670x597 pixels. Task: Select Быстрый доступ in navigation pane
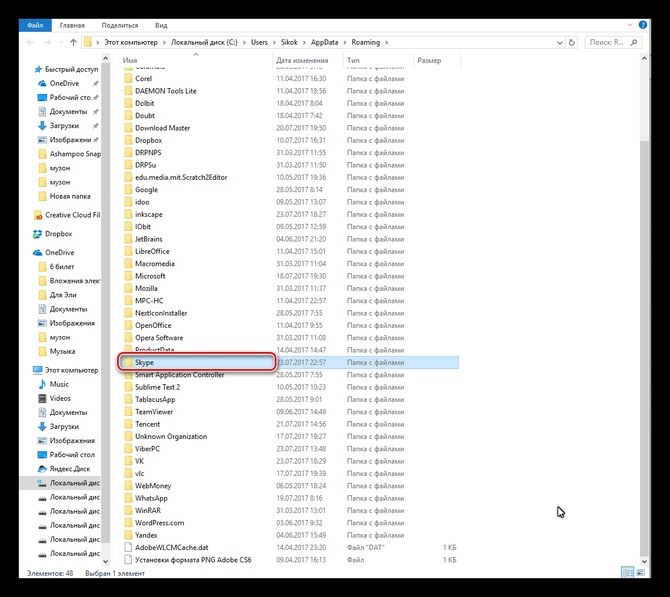(x=66, y=69)
